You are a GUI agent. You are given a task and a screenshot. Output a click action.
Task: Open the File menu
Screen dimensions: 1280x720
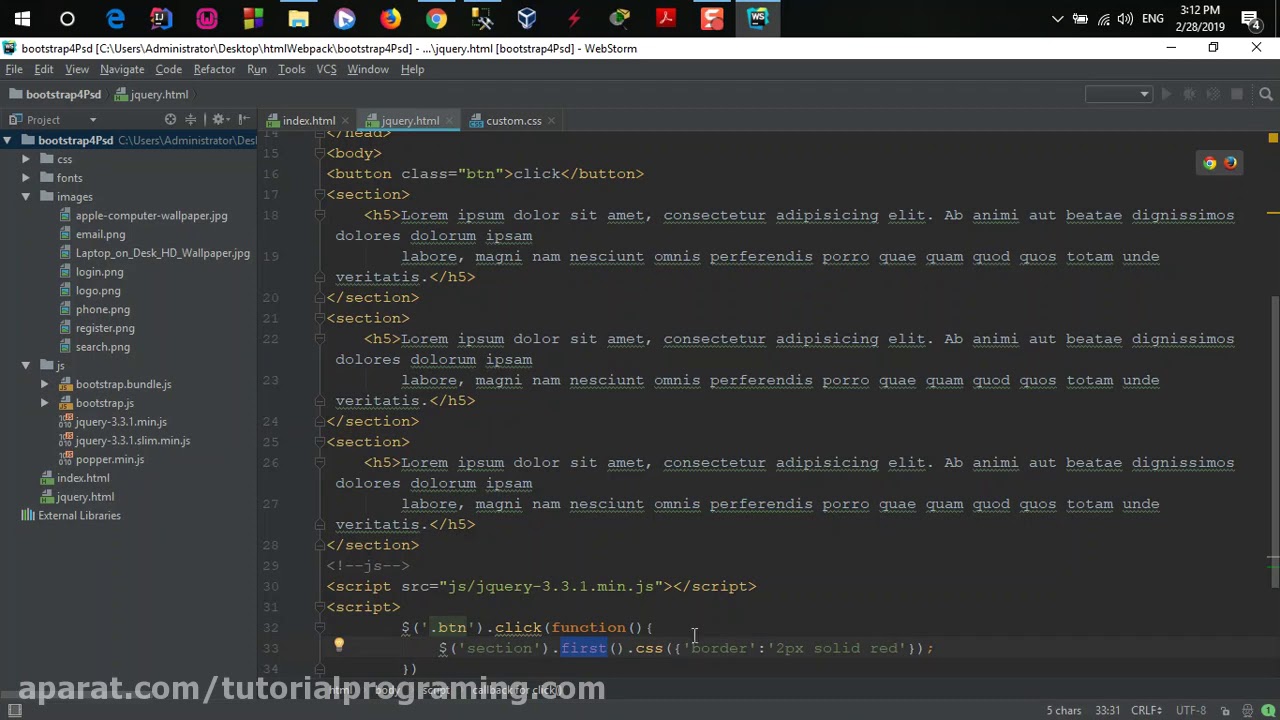[14, 69]
